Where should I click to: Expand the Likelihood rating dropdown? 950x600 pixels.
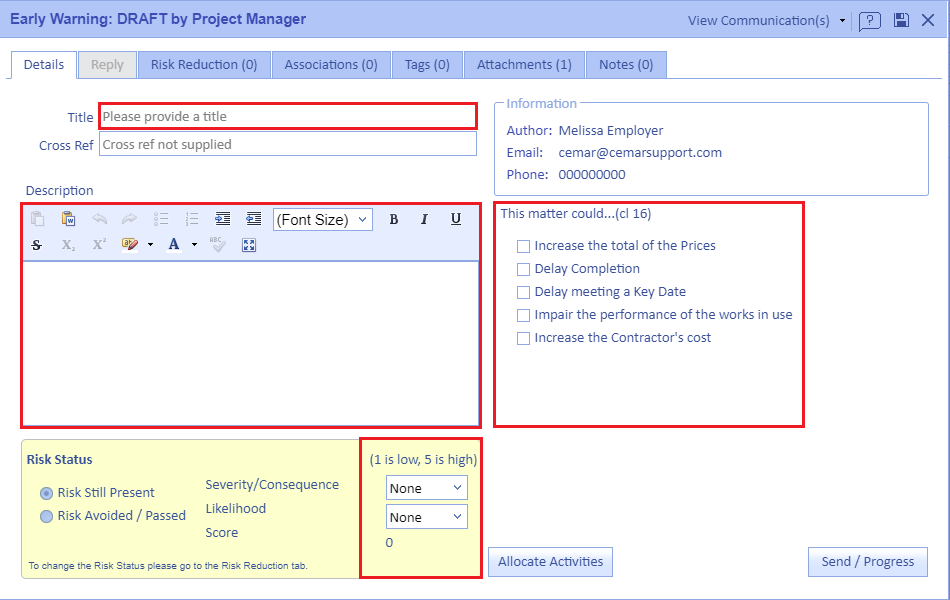coord(426,517)
